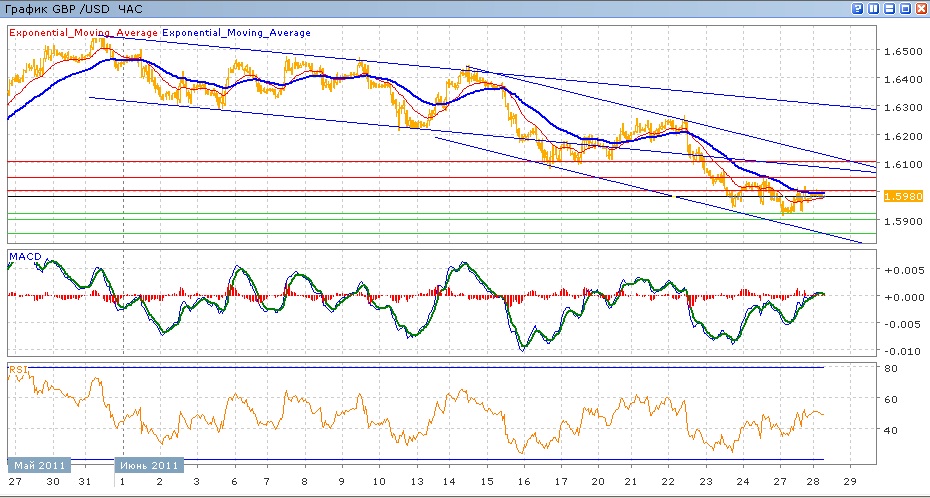Click the 1.6100 price axis label
The height and width of the screenshot is (498, 930).
point(903,164)
